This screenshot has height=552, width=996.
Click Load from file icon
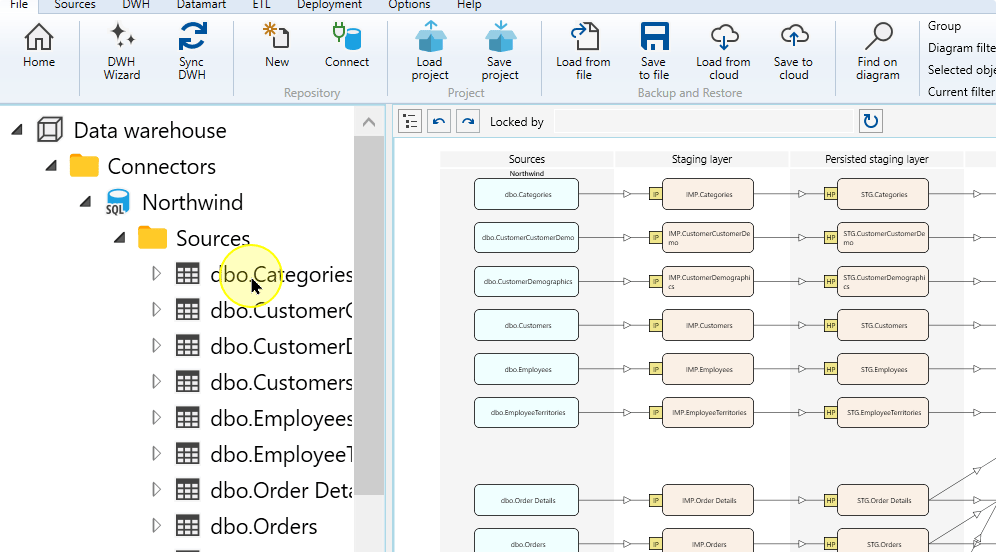[x=584, y=36]
